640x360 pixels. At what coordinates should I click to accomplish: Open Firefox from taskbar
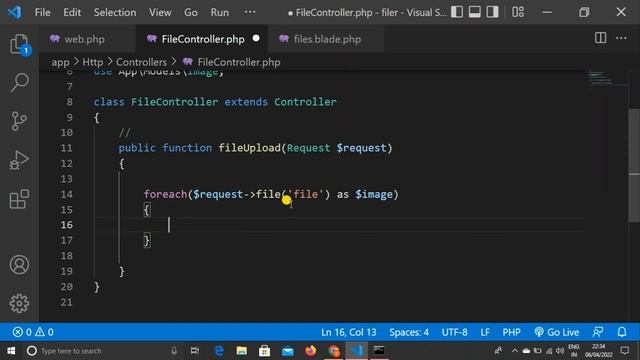tap(311, 351)
